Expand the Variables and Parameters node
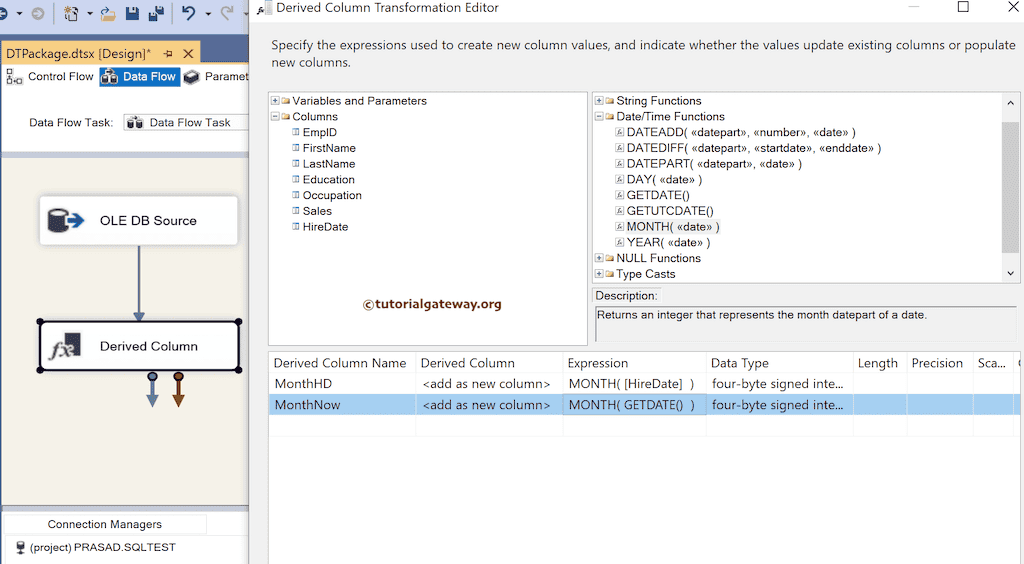Image resolution: width=1024 pixels, height=564 pixels. [x=275, y=101]
